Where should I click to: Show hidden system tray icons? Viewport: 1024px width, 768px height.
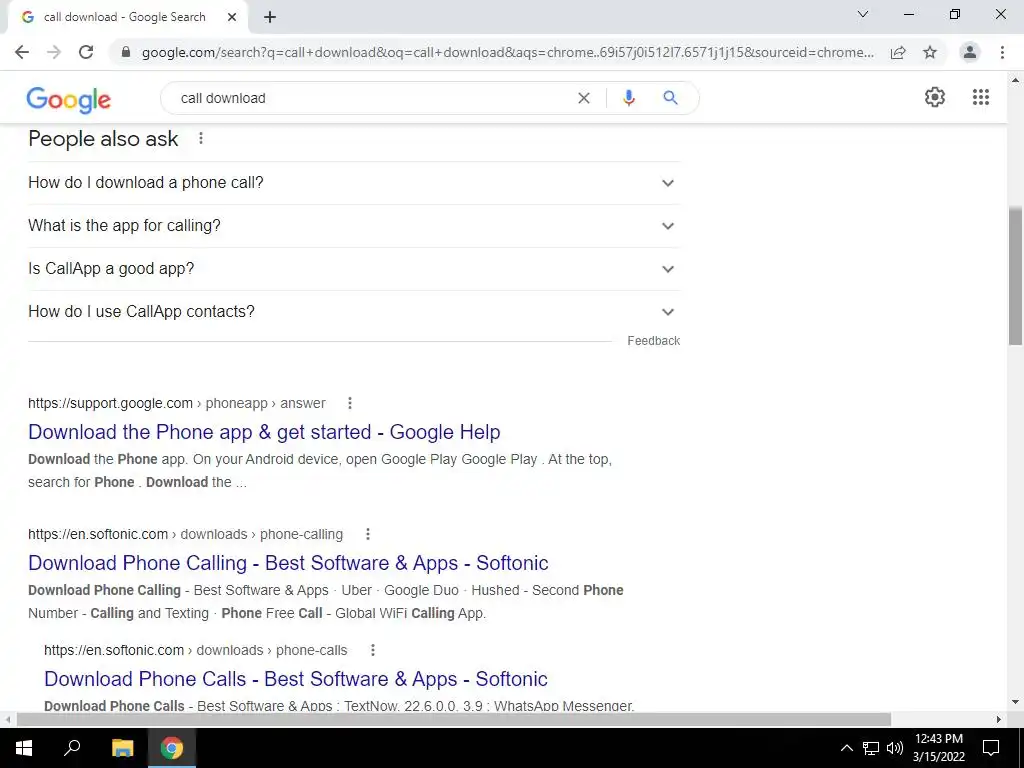pos(846,748)
